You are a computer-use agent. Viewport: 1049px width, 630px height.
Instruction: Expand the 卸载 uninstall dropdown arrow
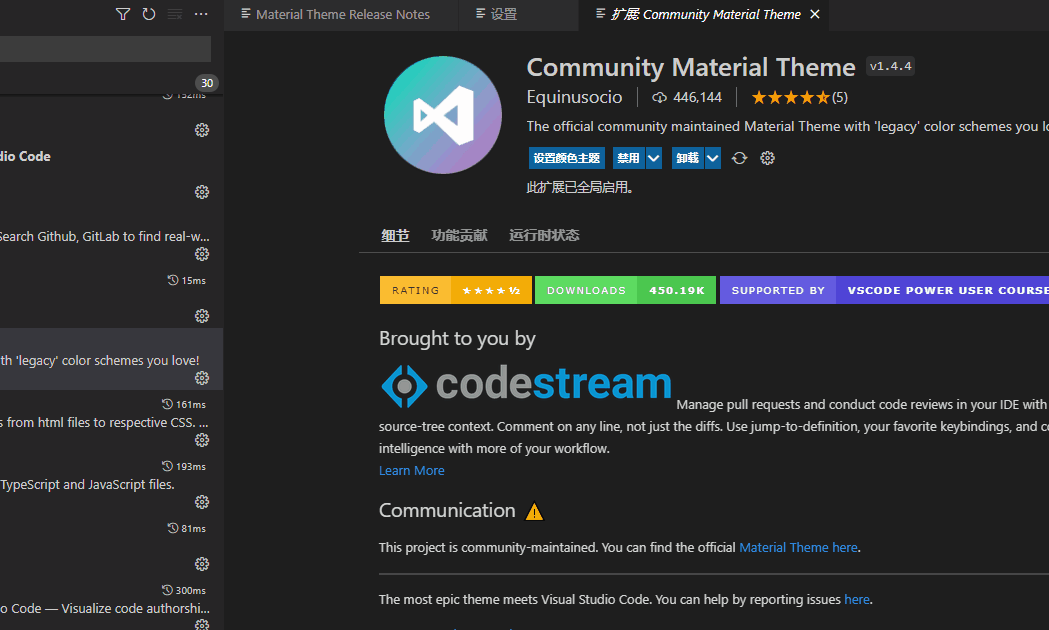tap(712, 158)
